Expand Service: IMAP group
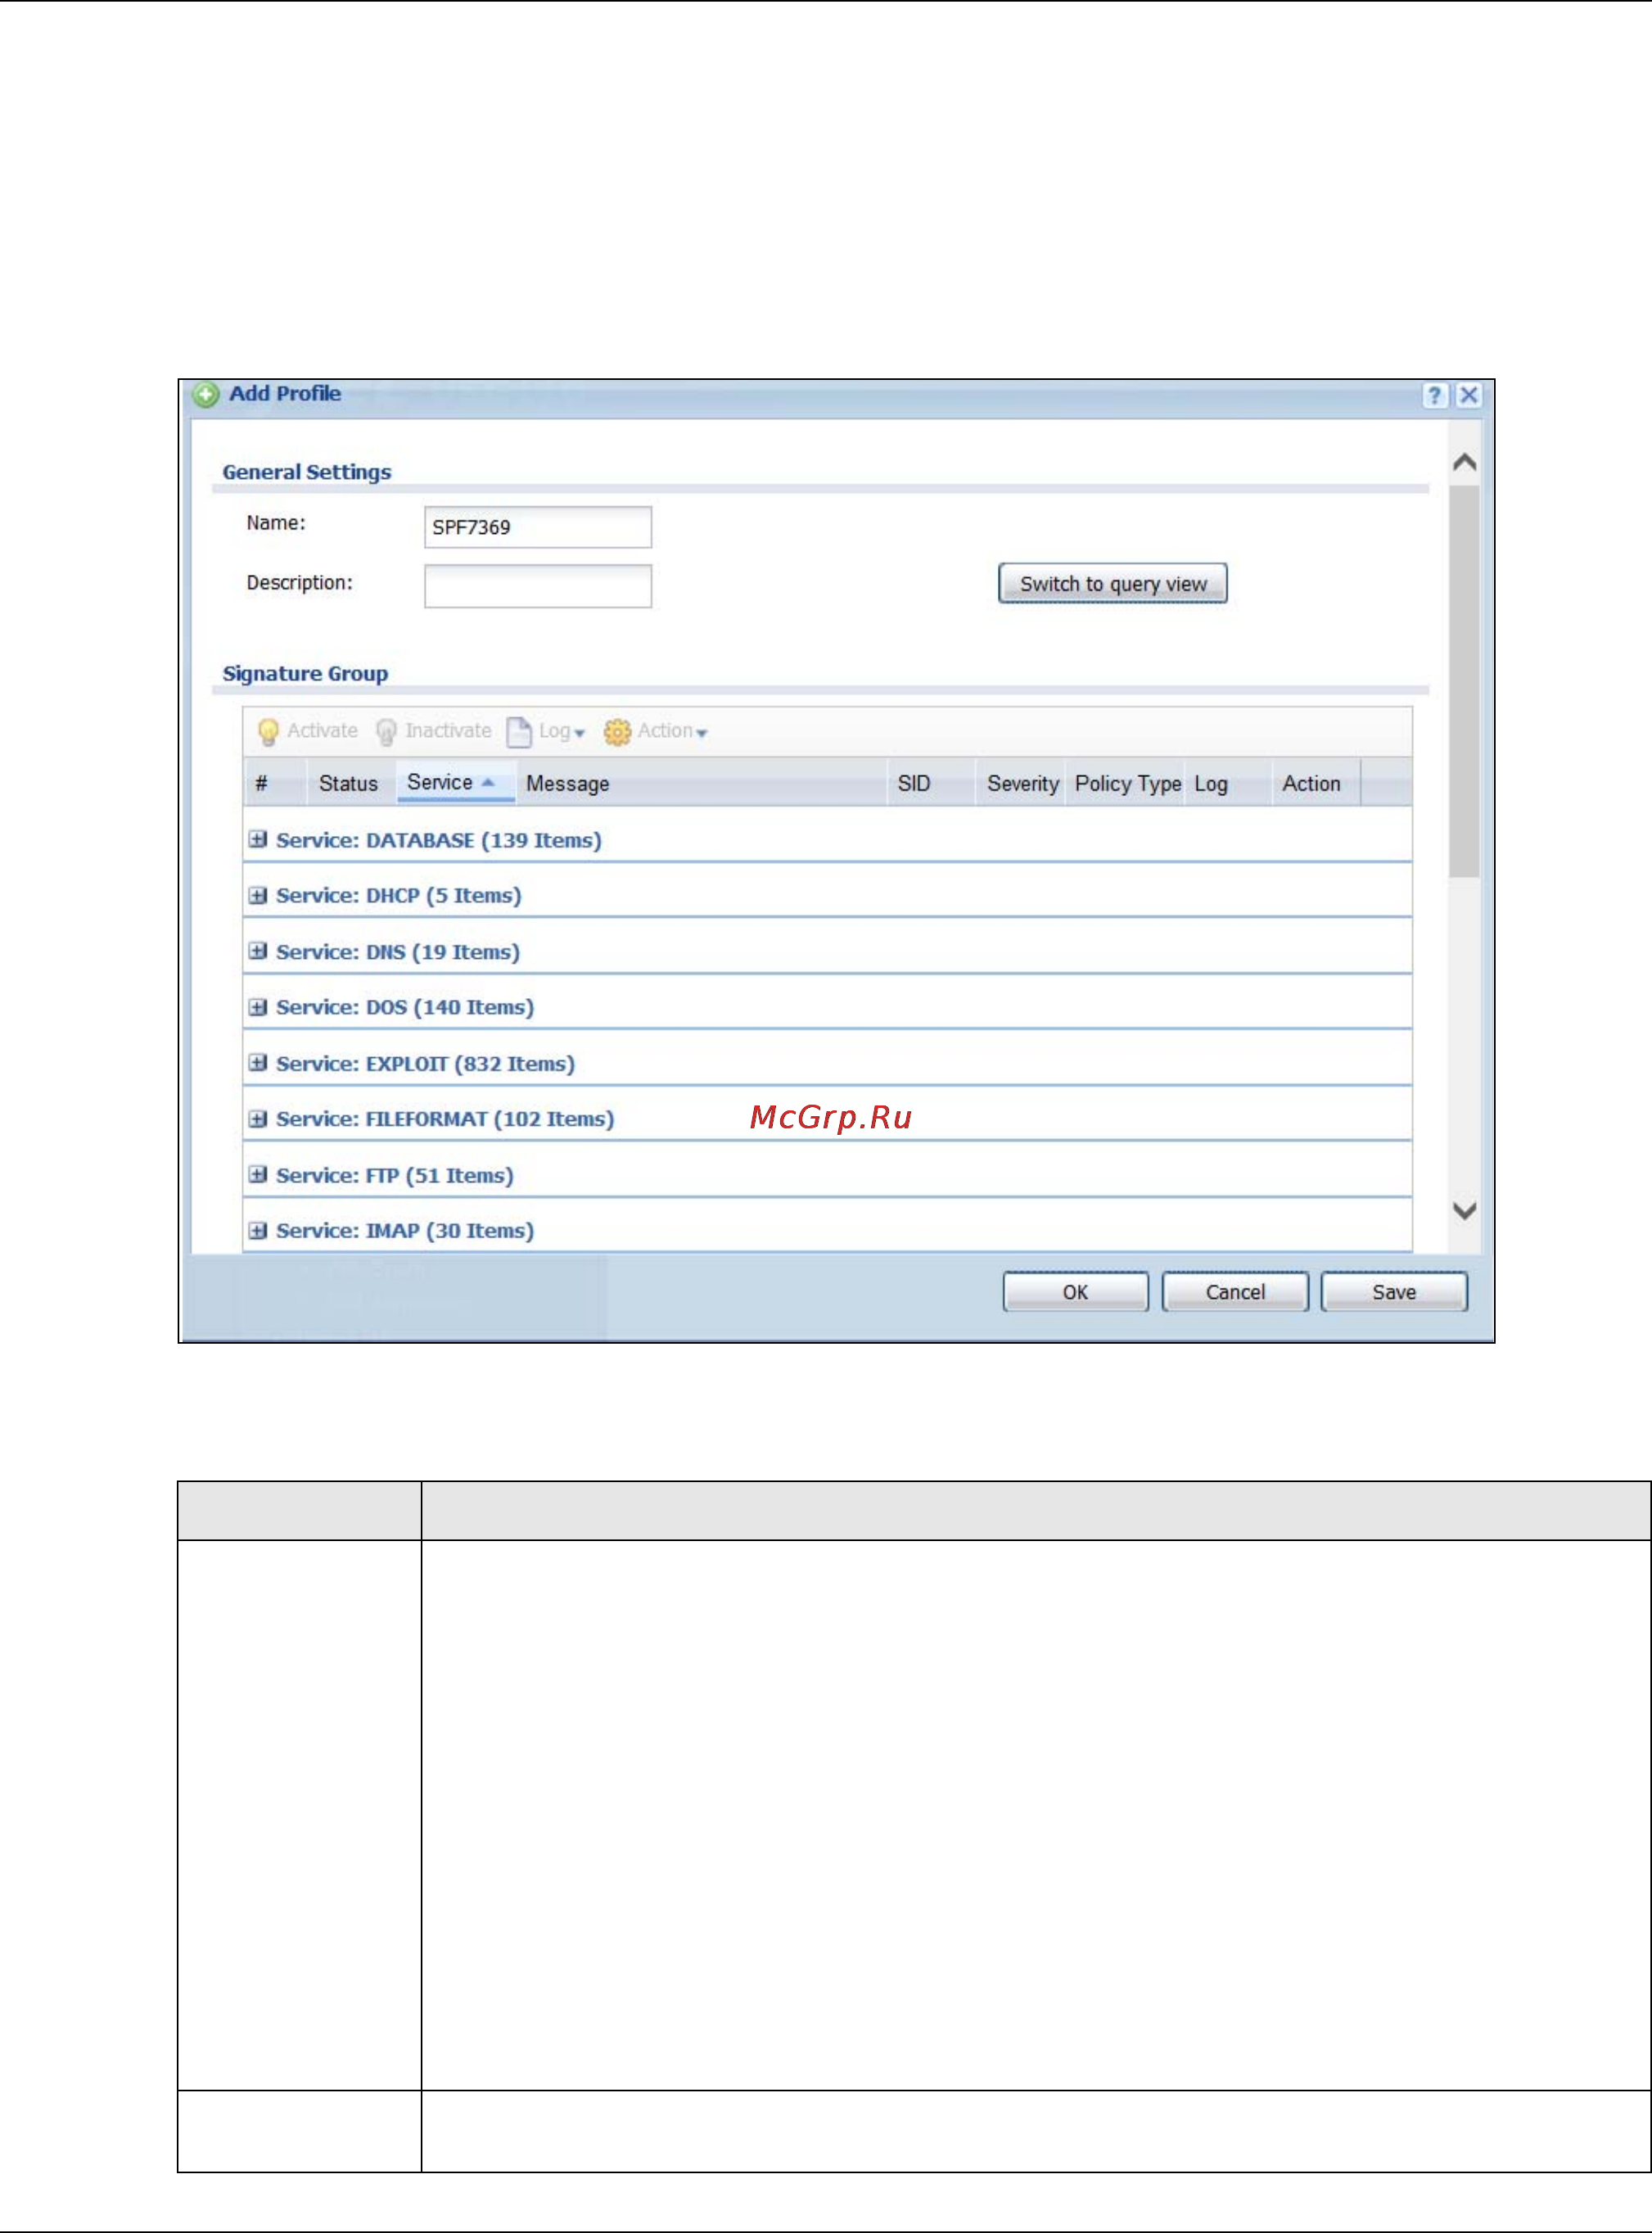This screenshot has height=2233, width=1652. coord(258,1231)
